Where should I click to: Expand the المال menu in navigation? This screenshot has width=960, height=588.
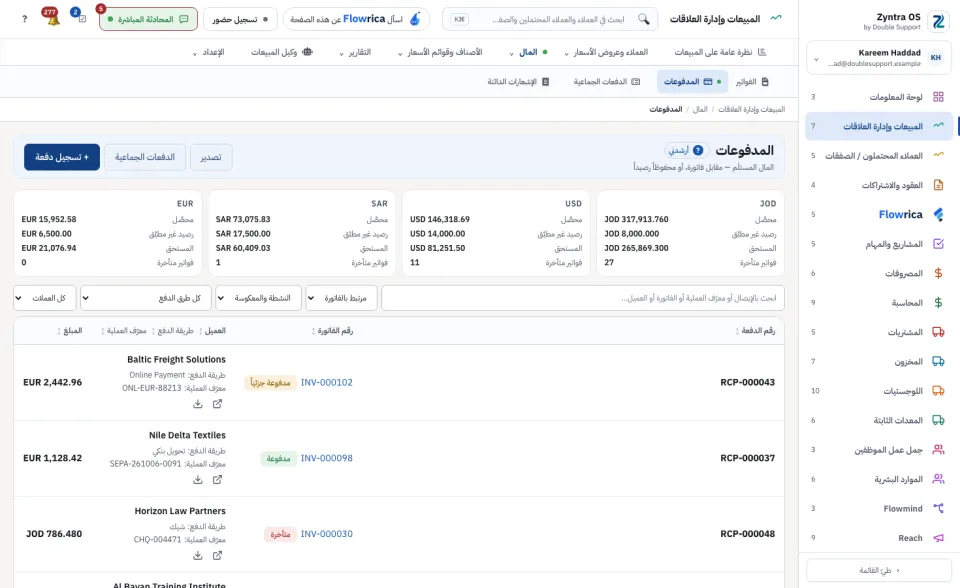click(x=528, y=52)
